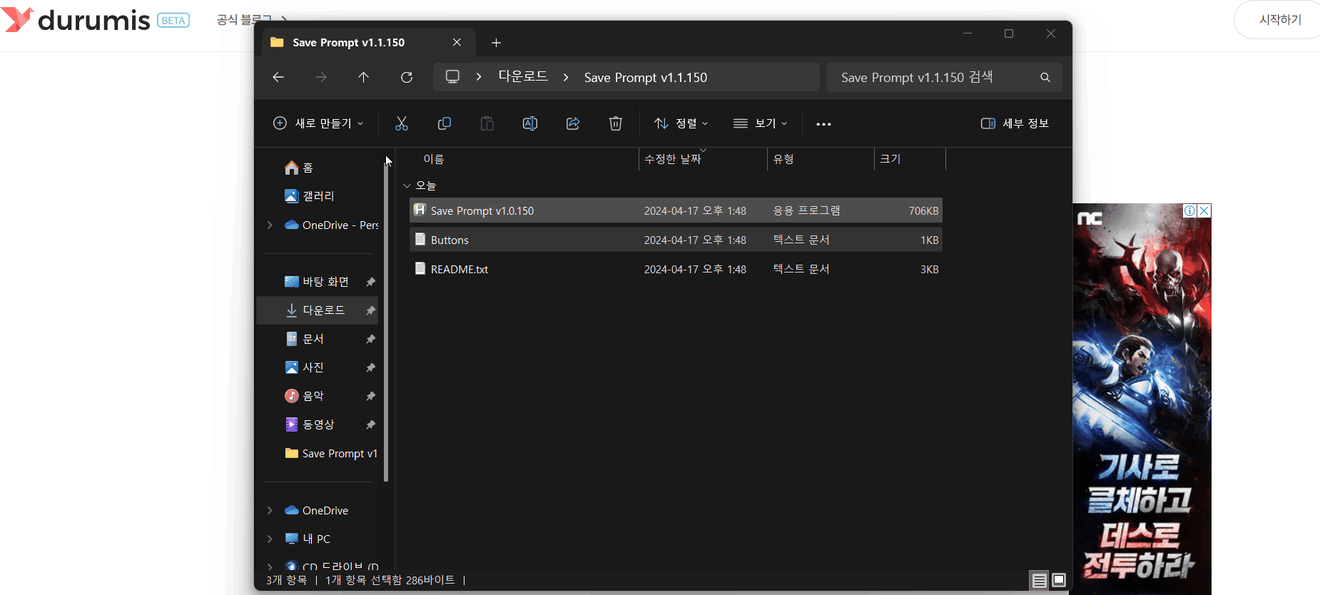Click the 706KB size cell

click(x=923, y=211)
